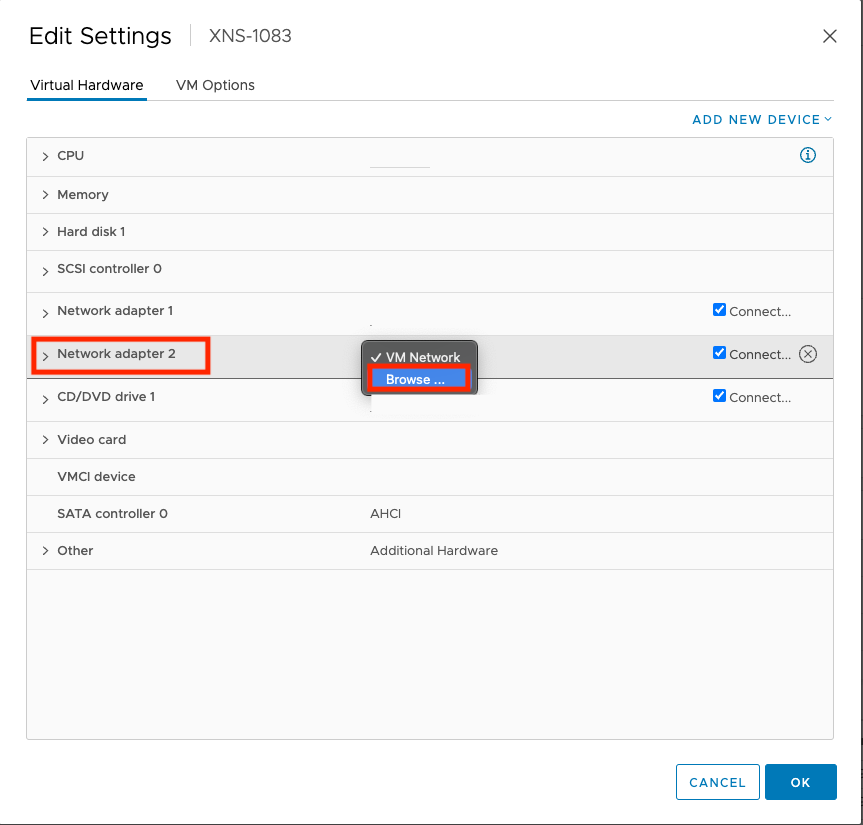Expand the SCSI controller 0 row
This screenshot has height=825, width=863.
tap(45, 268)
